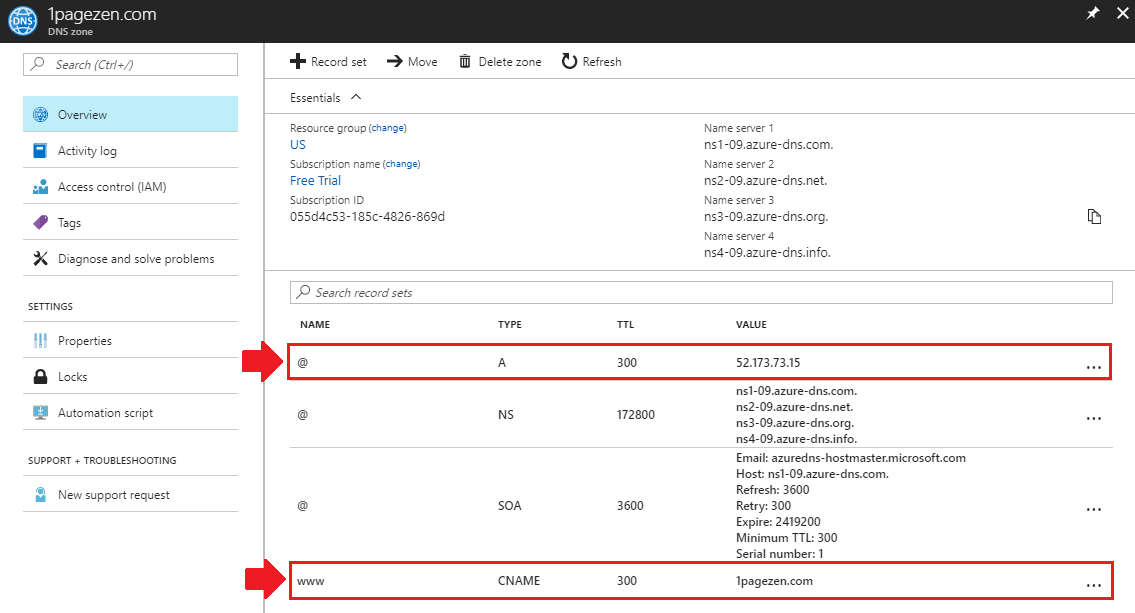The image size is (1135, 613).
Task: Click the magnifier icon in record search
Action: coord(303,292)
